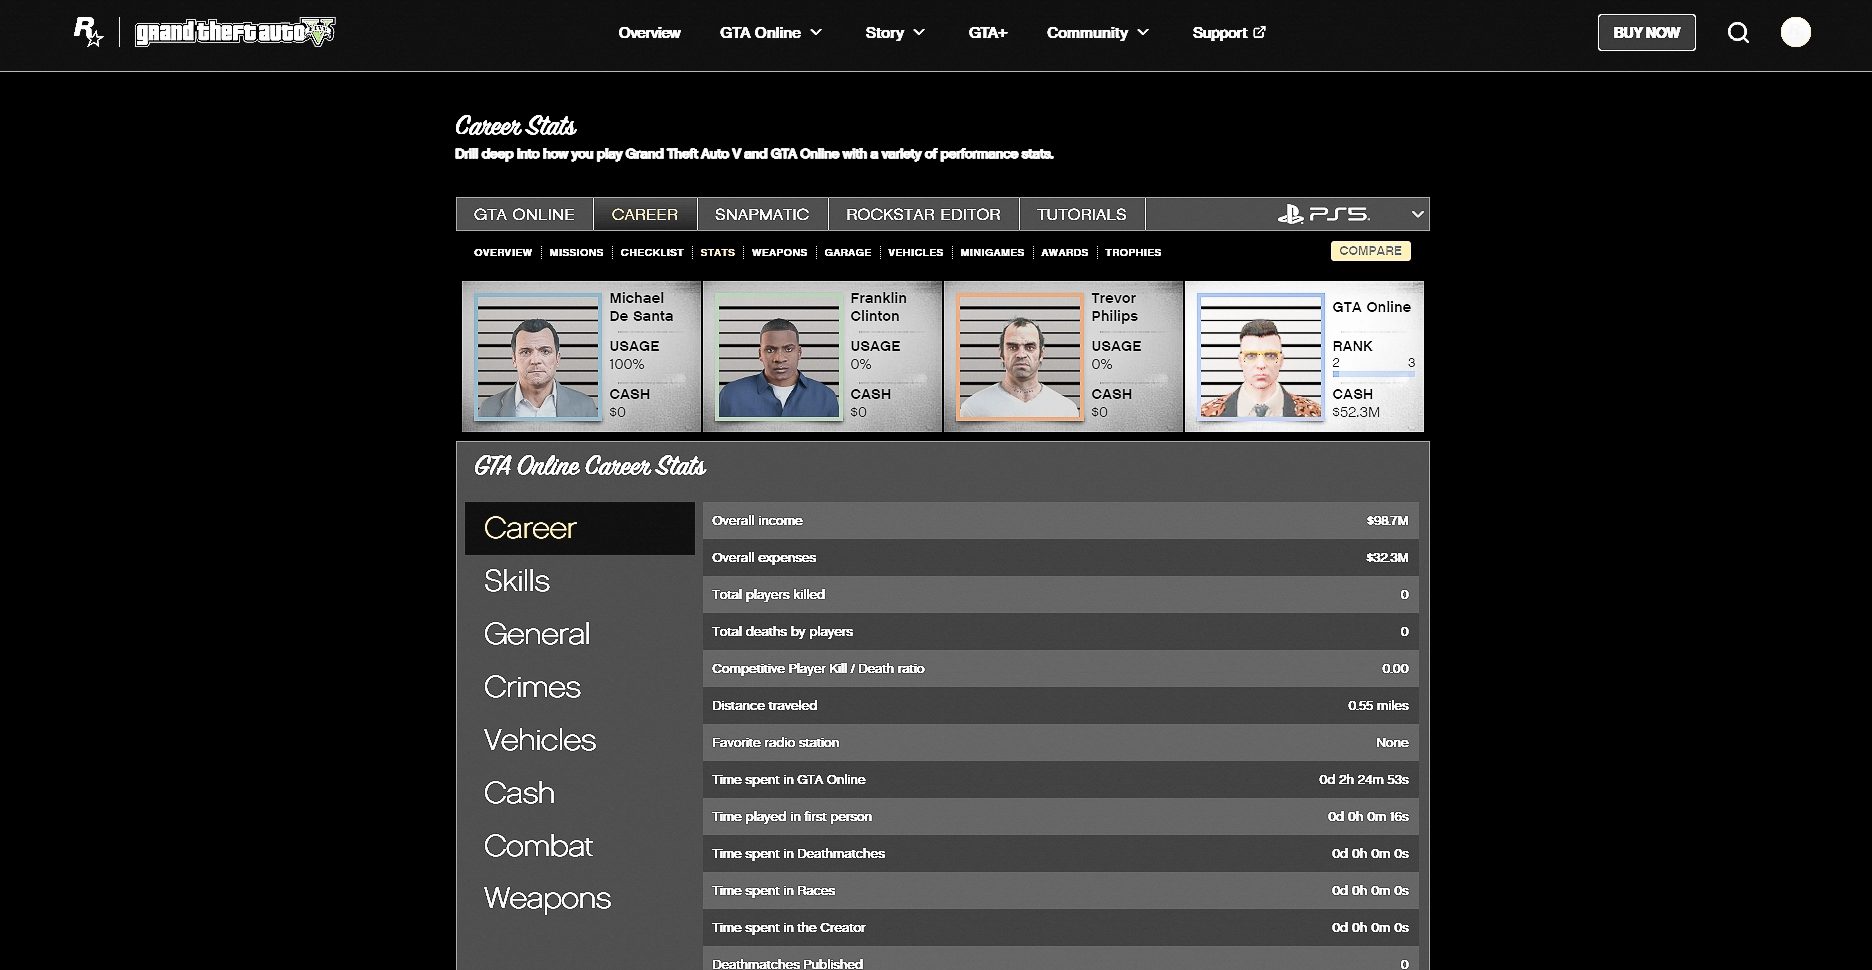
Task: Click the Rockstar Games logo icon
Action: tap(88, 33)
